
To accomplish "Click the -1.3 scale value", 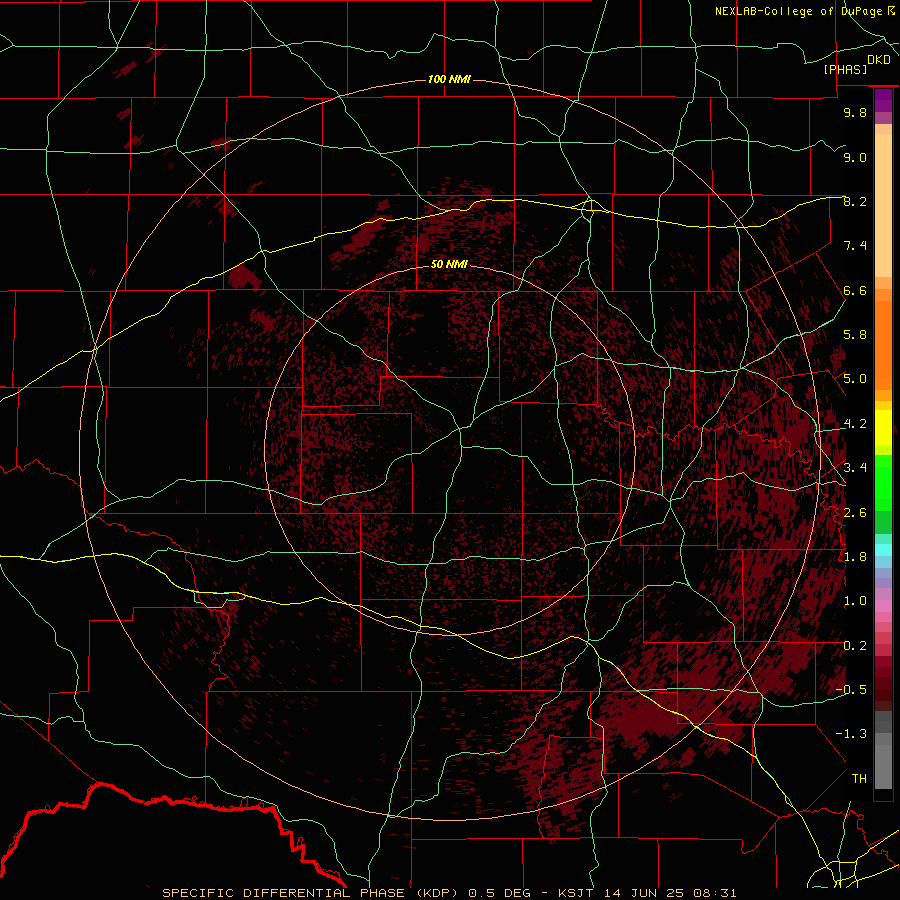I will (851, 734).
